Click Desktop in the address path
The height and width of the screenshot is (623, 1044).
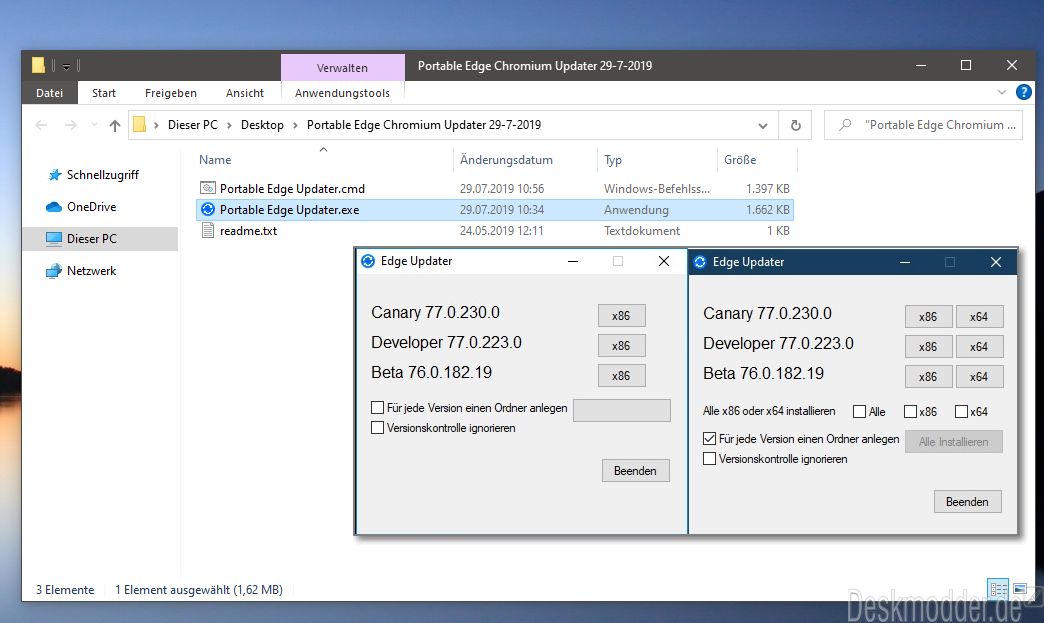click(x=262, y=125)
